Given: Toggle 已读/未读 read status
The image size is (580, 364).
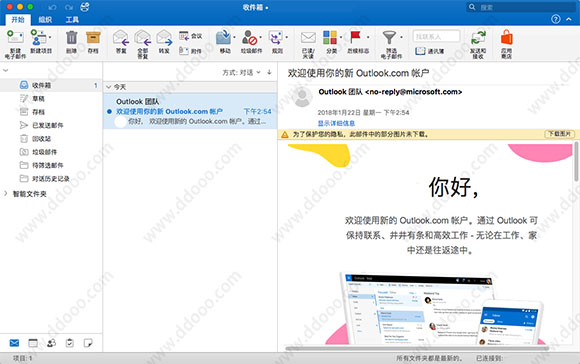Looking at the screenshot, I should 308,44.
